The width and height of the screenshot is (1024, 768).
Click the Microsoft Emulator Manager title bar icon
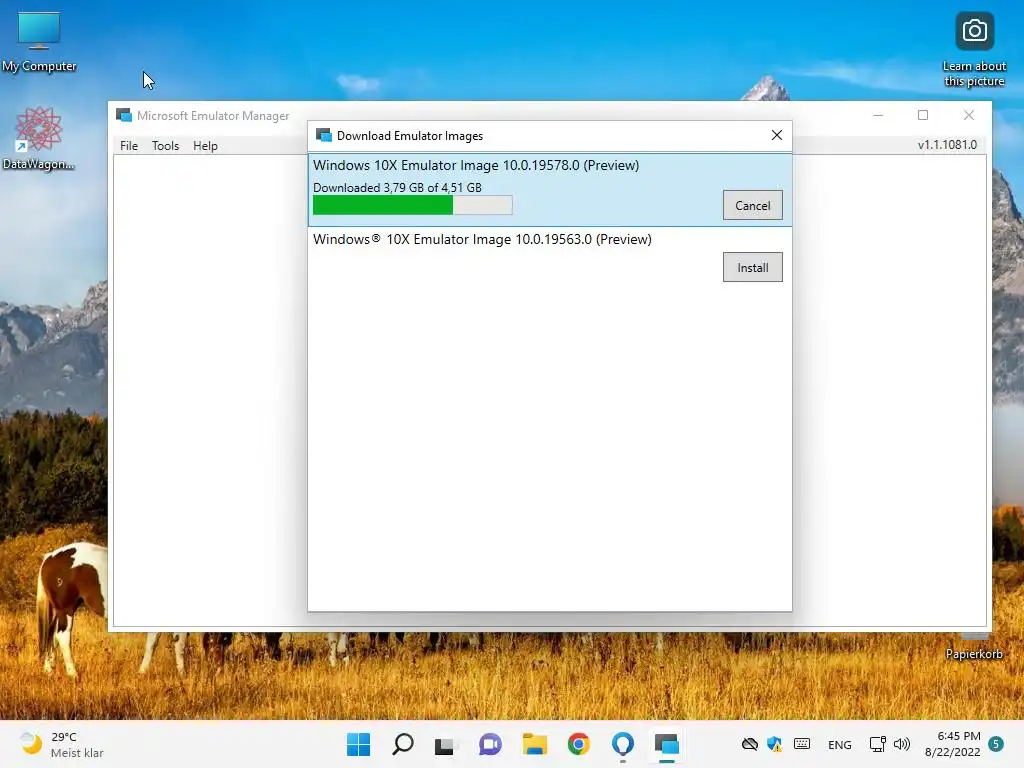[124, 116]
